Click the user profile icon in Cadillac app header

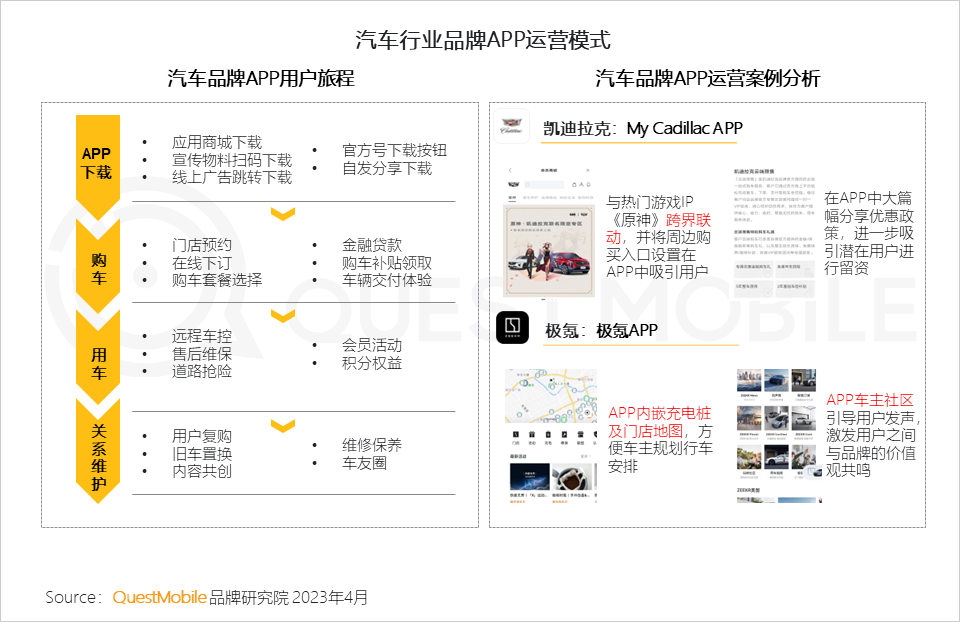581,183
